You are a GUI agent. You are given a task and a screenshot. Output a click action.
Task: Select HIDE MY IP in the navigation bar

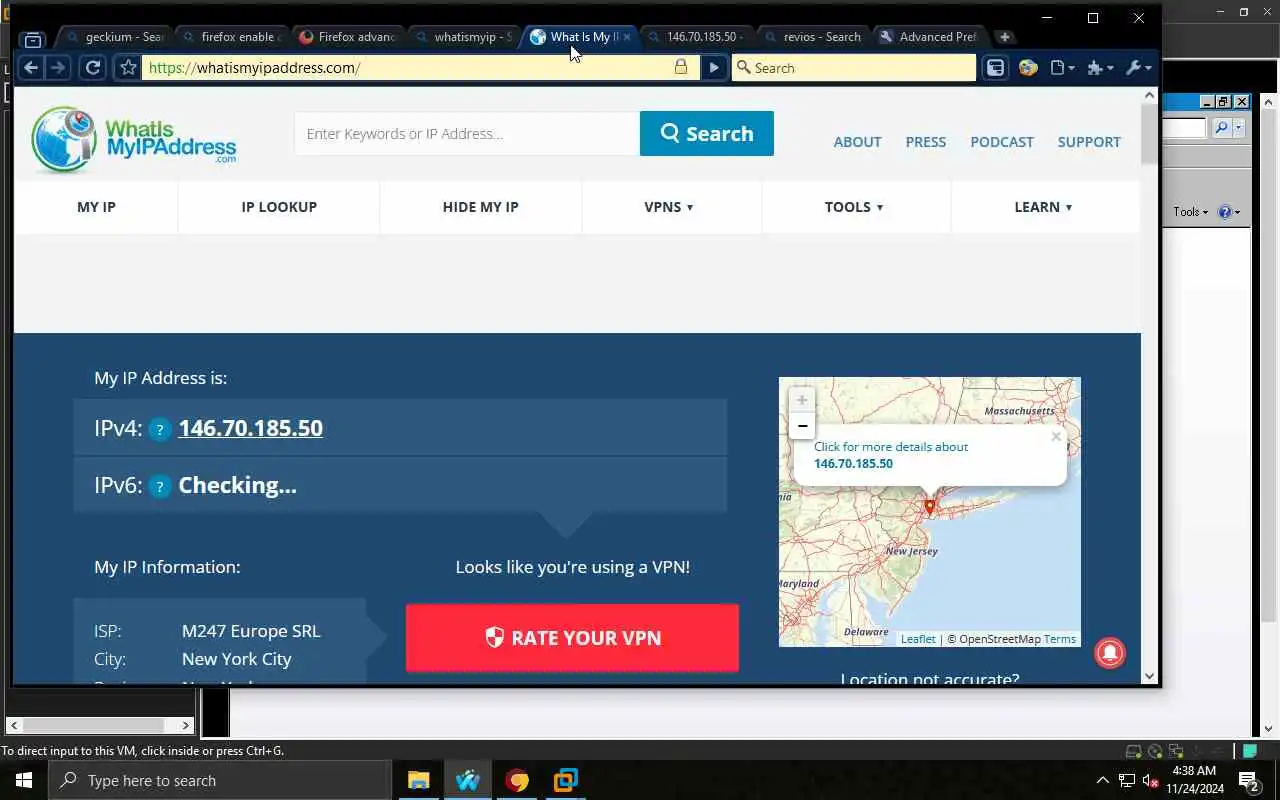coord(481,207)
